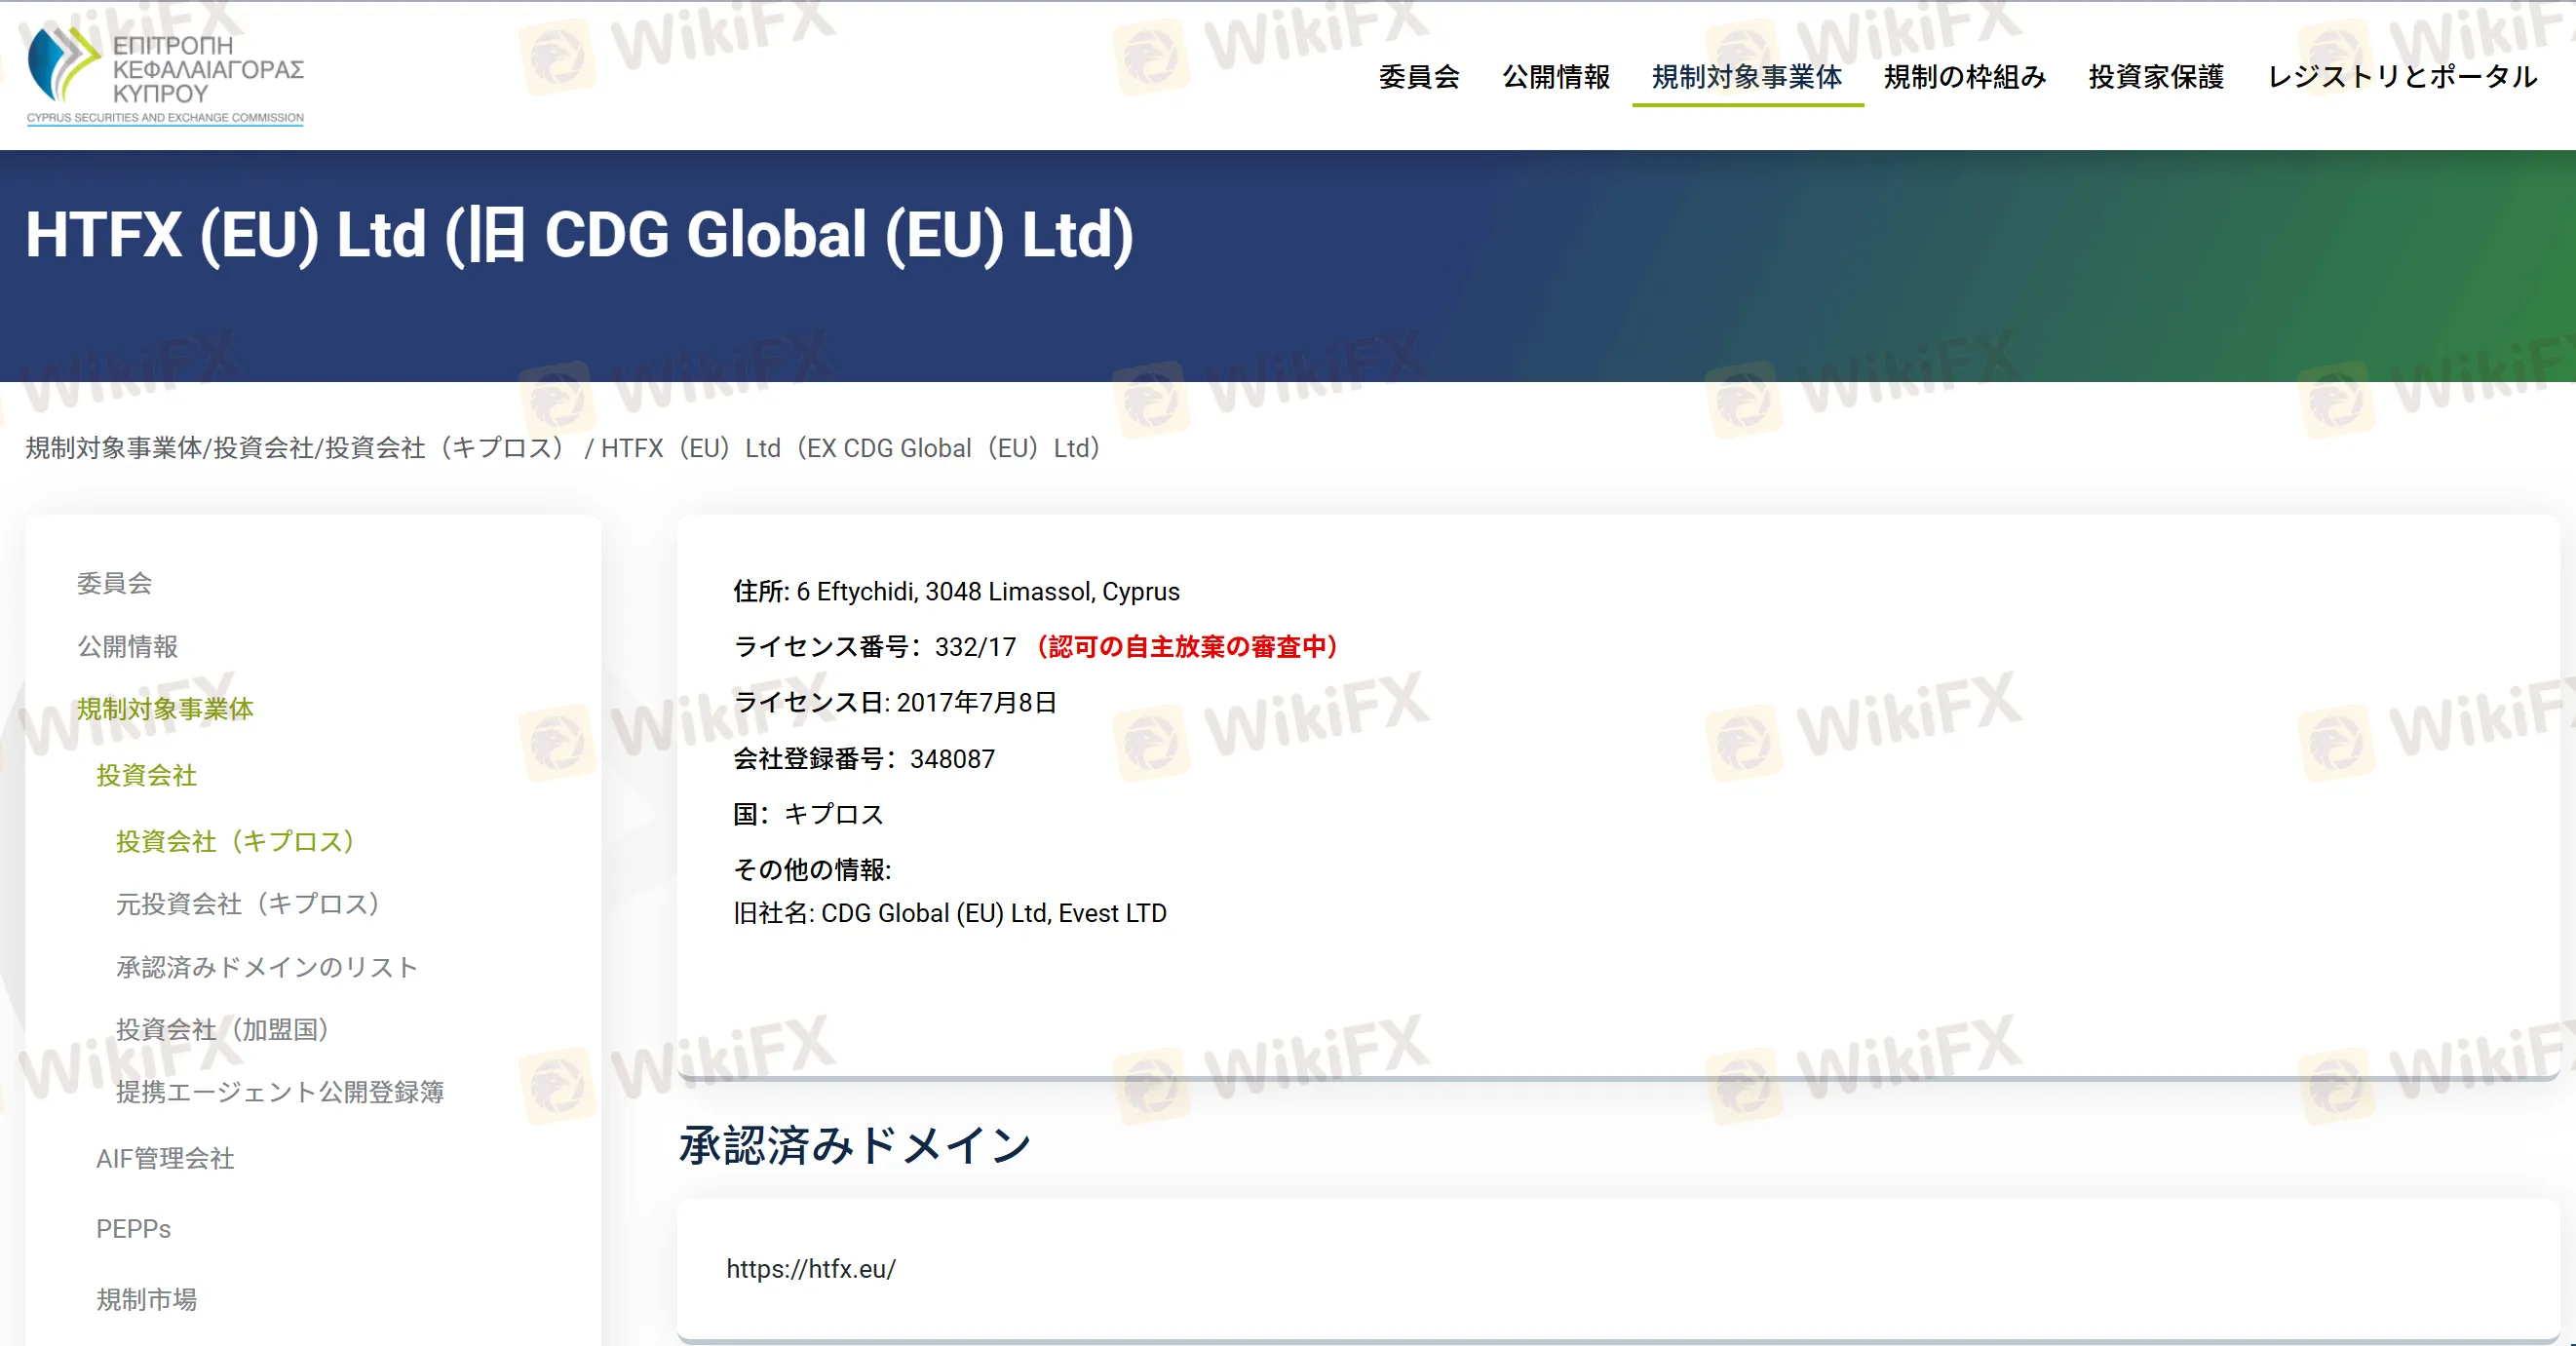The height and width of the screenshot is (1346, 2576).
Task: Click the 公開情報 link in the sidebar
Action: point(127,647)
